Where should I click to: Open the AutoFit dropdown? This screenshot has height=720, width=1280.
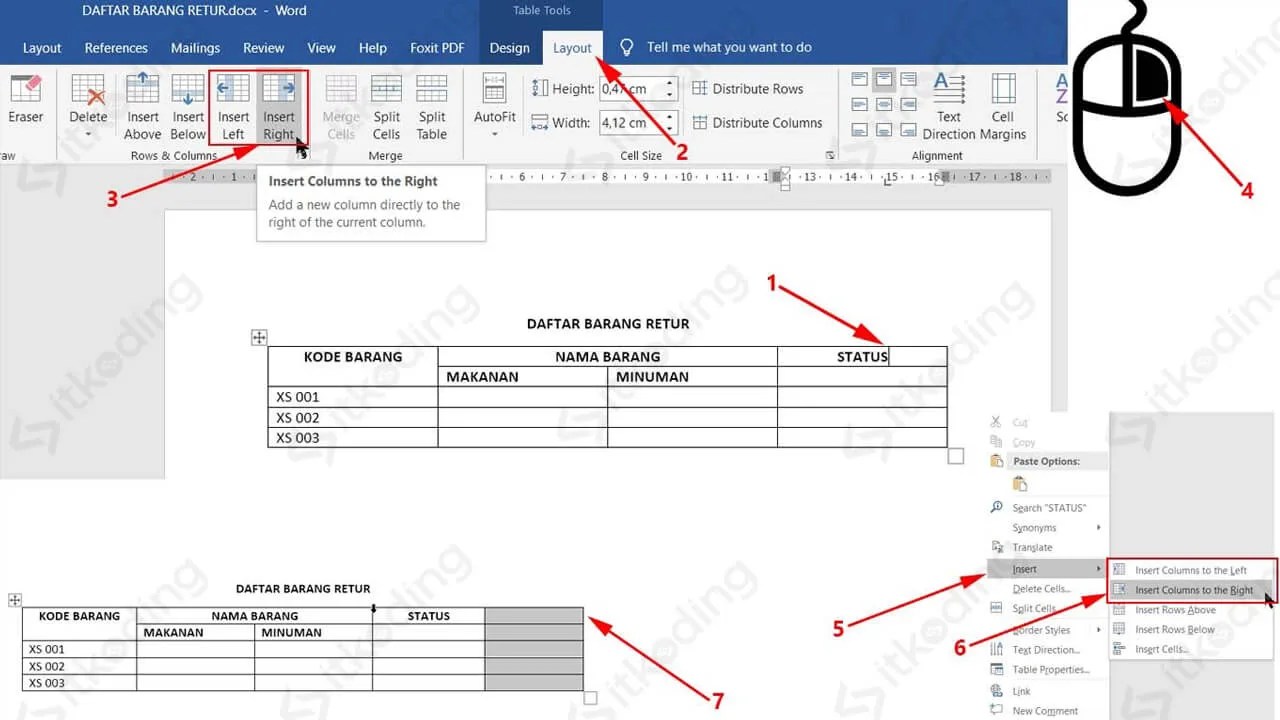(494, 107)
